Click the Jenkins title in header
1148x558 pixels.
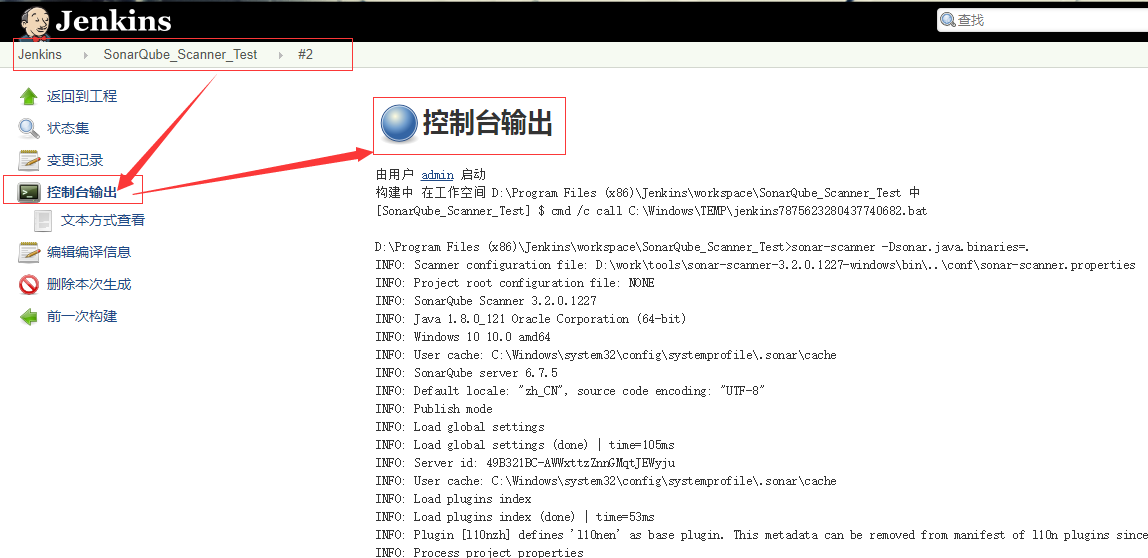(113, 21)
